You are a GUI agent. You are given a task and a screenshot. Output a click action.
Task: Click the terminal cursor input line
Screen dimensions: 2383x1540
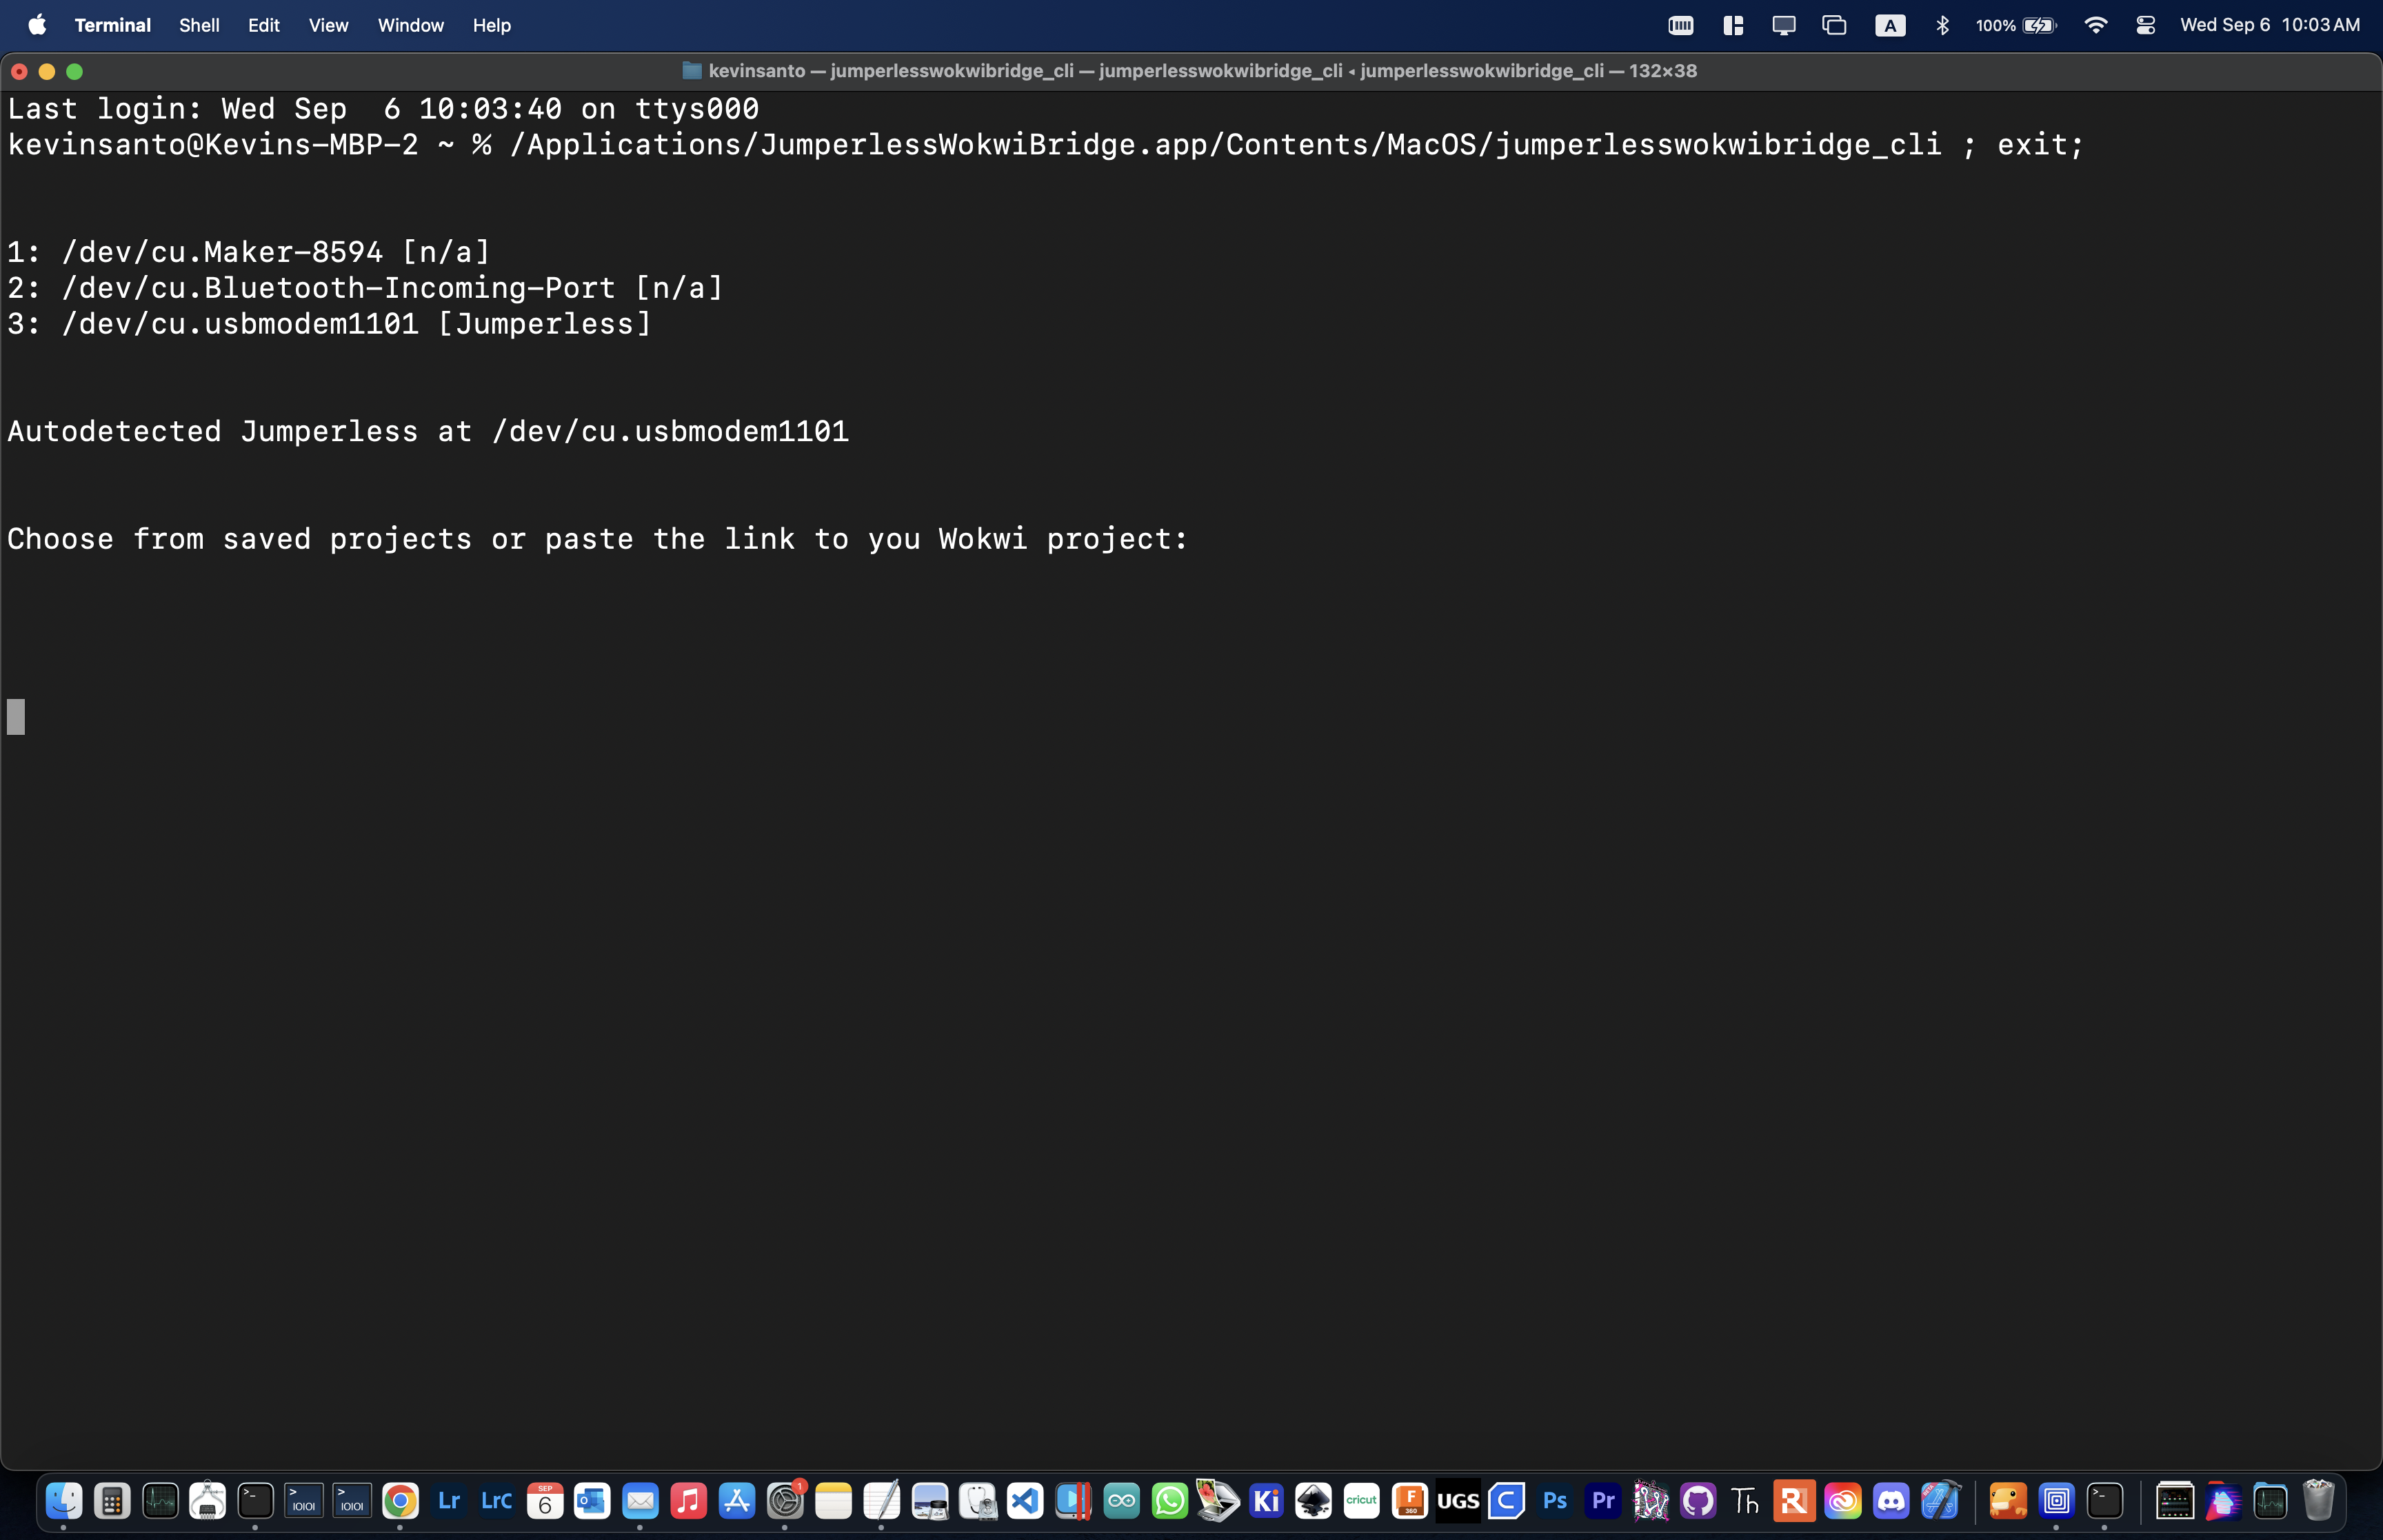tap(16, 717)
